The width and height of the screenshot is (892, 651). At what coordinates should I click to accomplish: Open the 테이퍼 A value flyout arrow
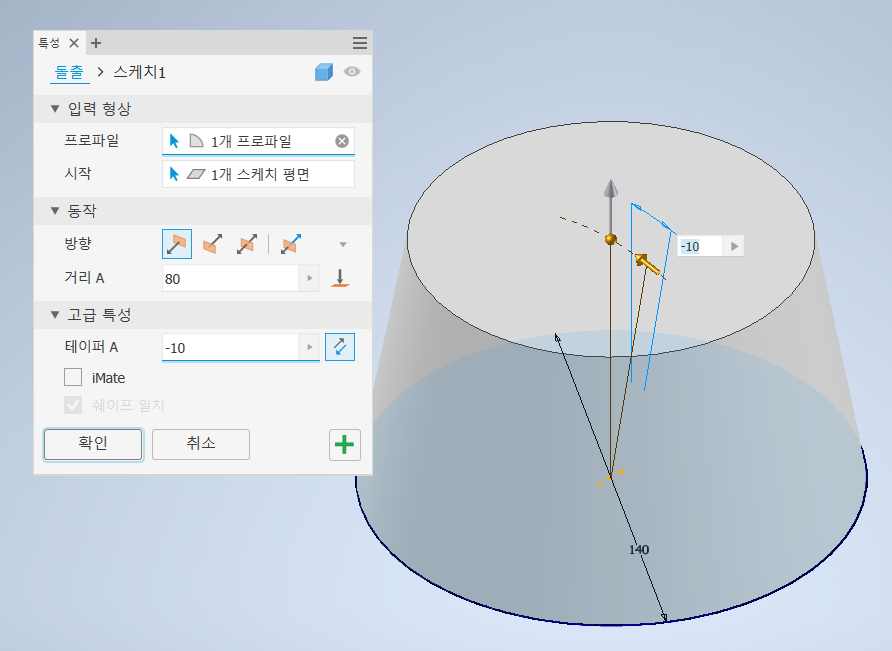309,347
